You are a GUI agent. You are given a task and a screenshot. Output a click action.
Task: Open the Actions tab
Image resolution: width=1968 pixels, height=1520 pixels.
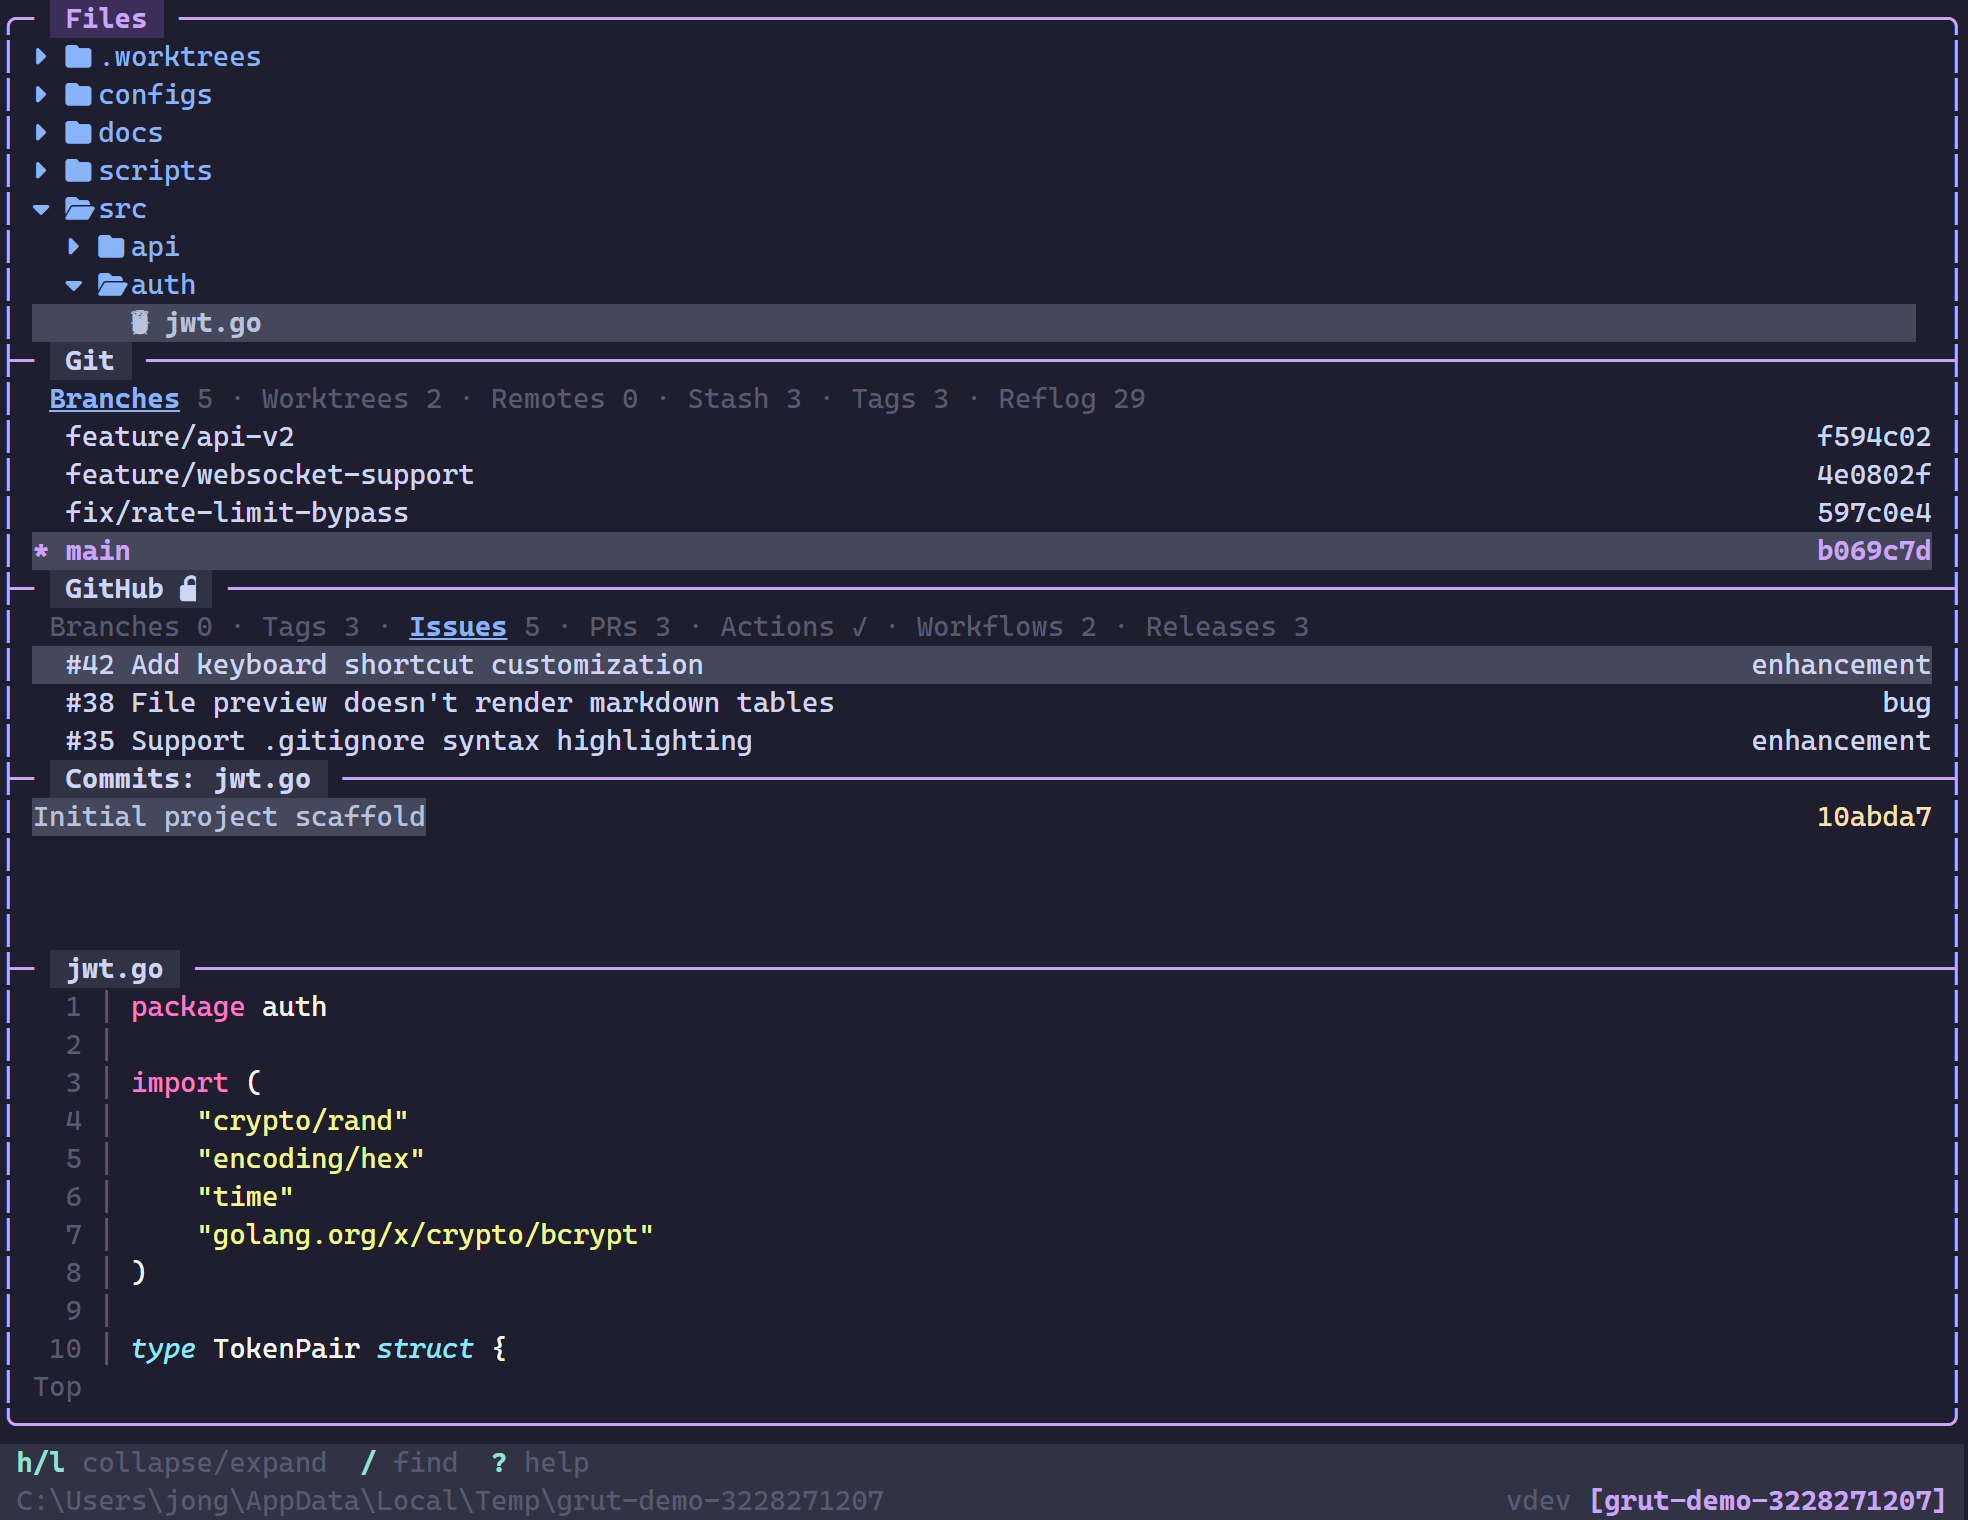(794, 627)
